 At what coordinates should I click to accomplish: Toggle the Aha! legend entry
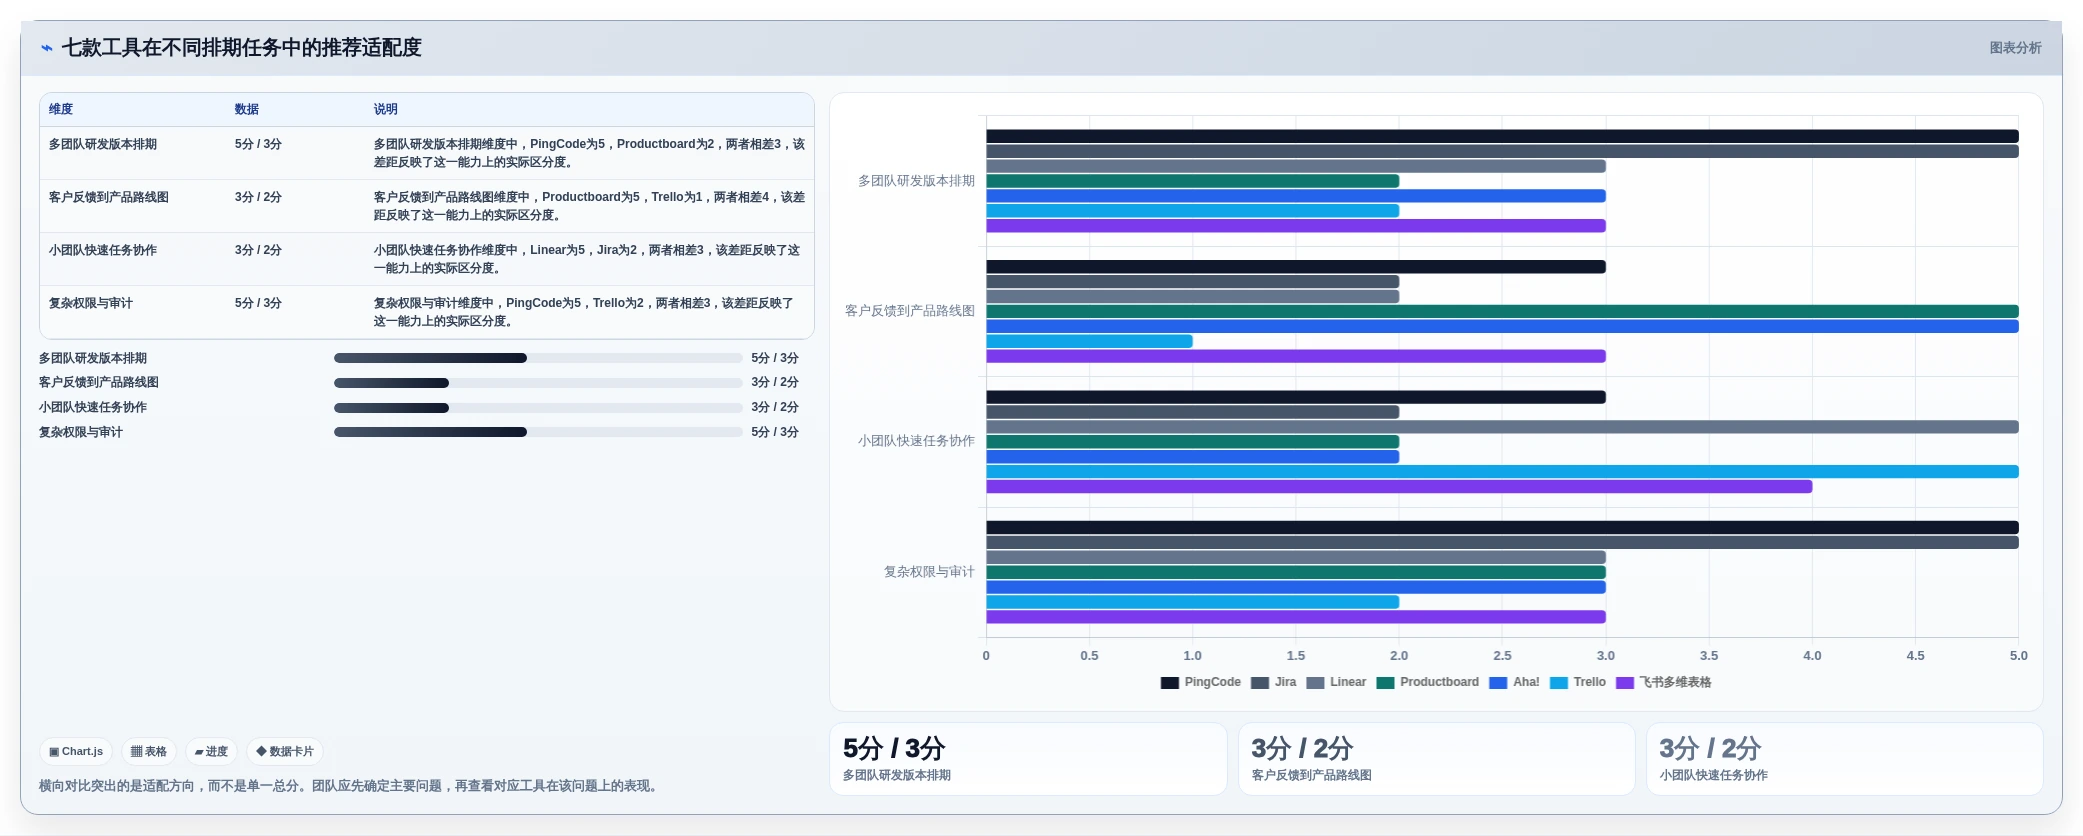(1514, 683)
